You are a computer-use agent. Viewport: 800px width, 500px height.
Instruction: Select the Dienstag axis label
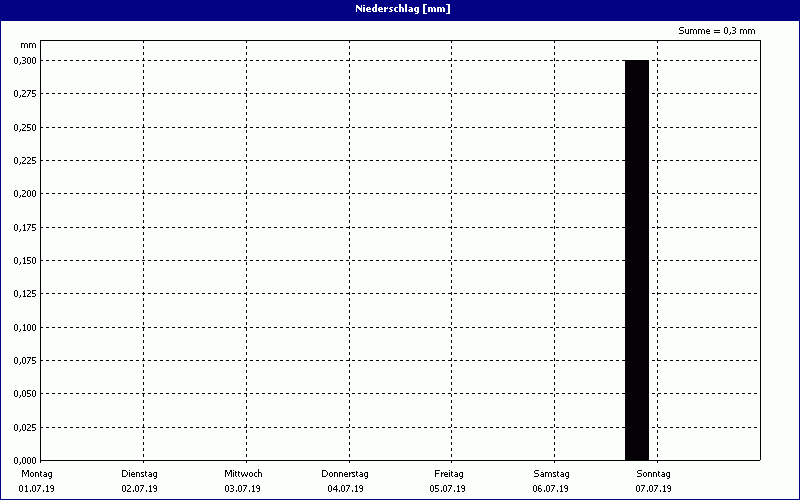click(x=139, y=473)
